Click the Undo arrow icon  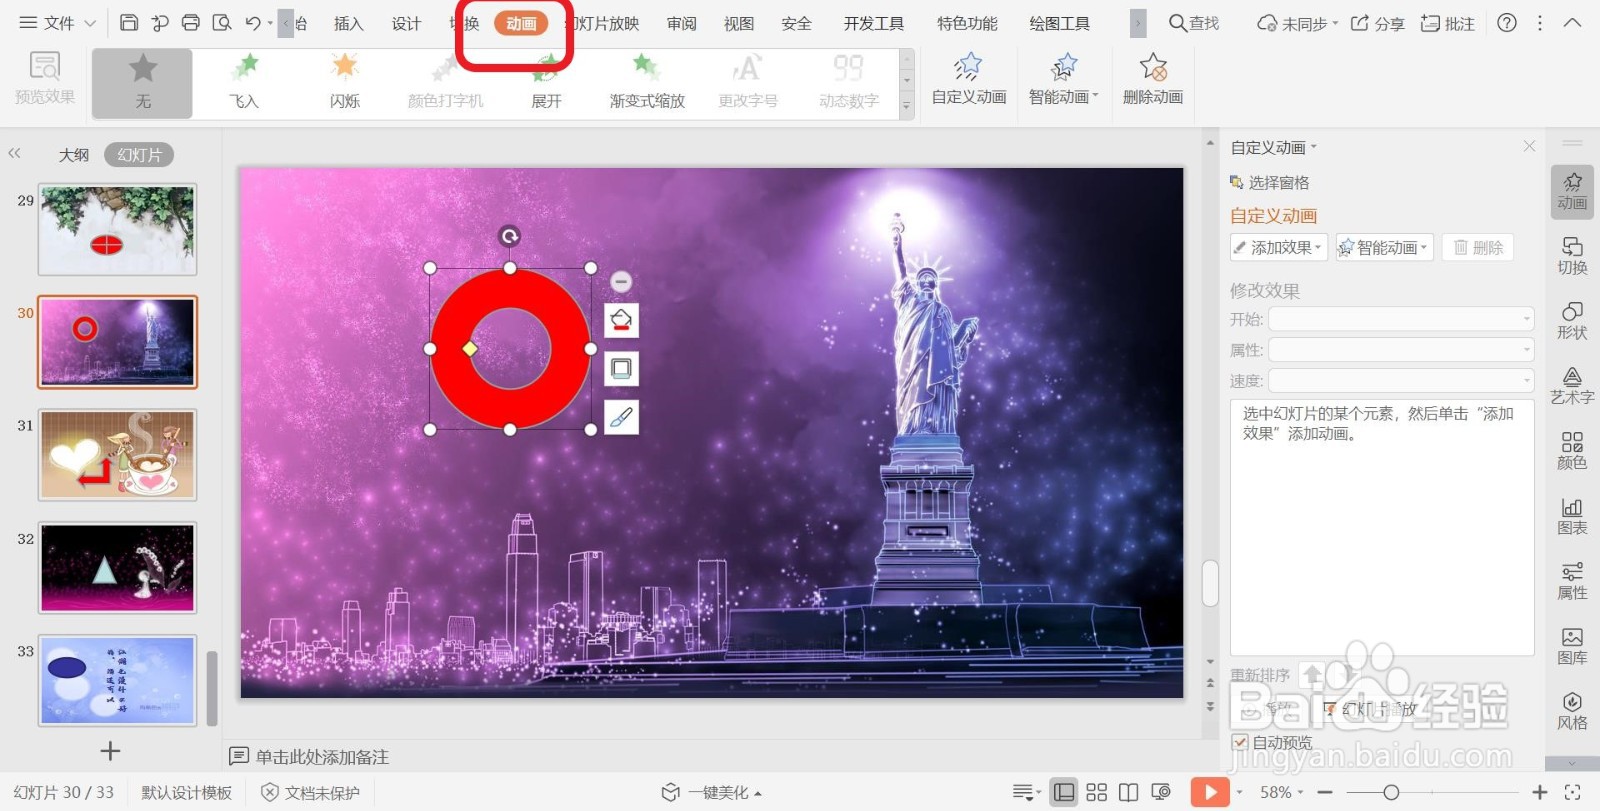[x=253, y=22]
